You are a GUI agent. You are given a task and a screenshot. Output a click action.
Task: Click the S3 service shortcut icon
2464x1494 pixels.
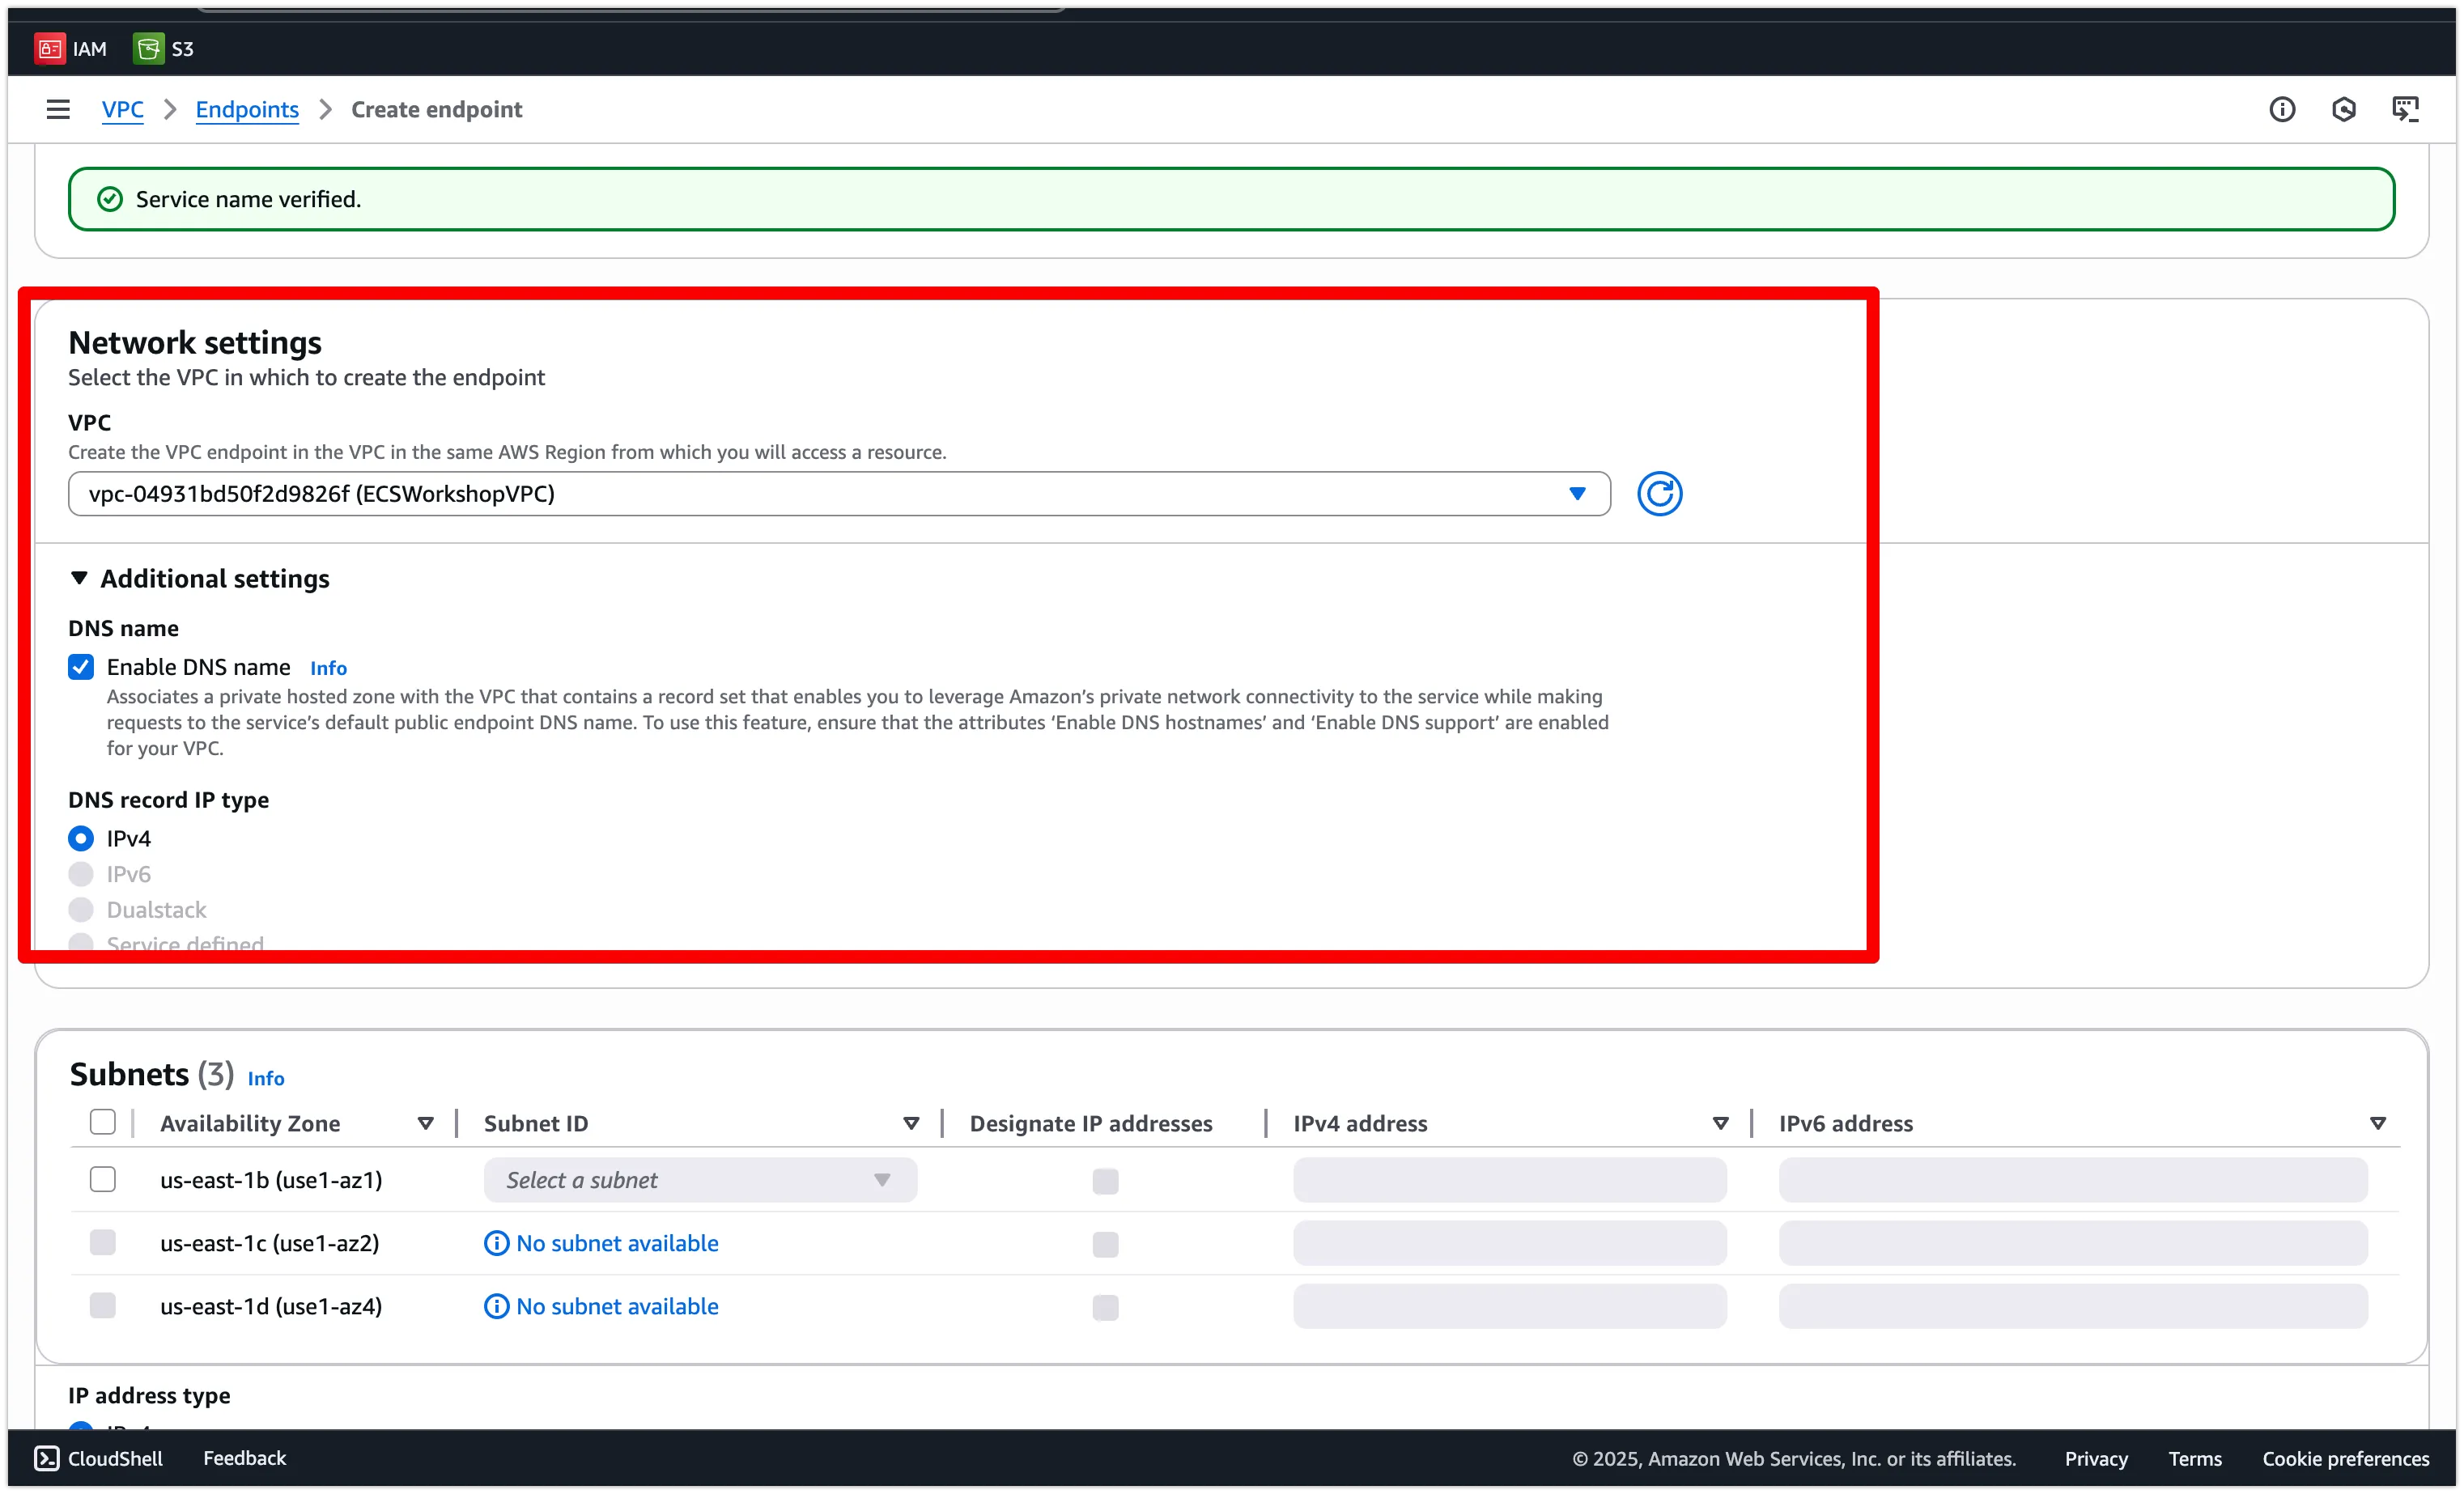coord(148,48)
